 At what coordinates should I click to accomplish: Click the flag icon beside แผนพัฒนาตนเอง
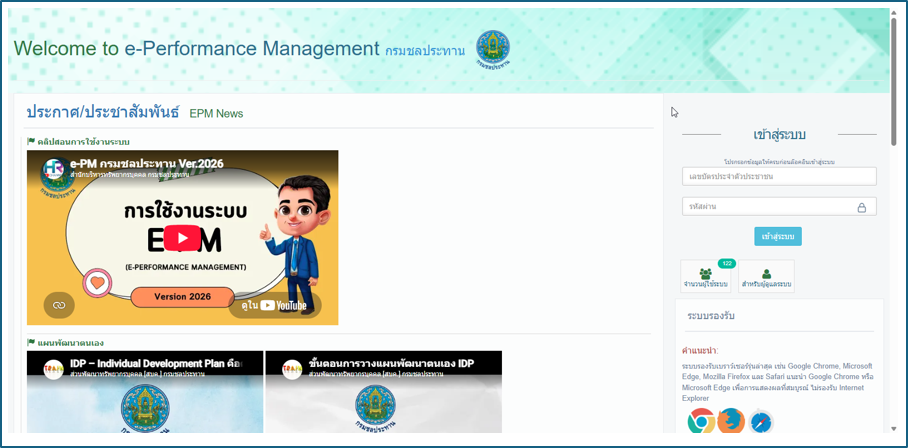click(x=31, y=343)
